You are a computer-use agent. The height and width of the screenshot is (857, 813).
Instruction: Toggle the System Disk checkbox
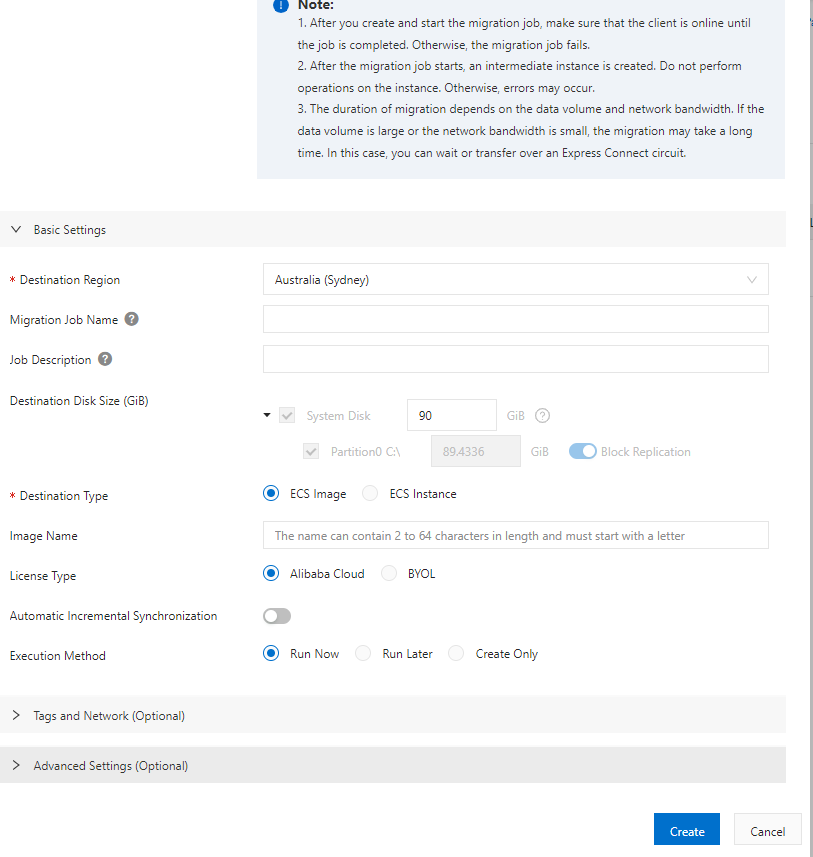[x=288, y=416]
